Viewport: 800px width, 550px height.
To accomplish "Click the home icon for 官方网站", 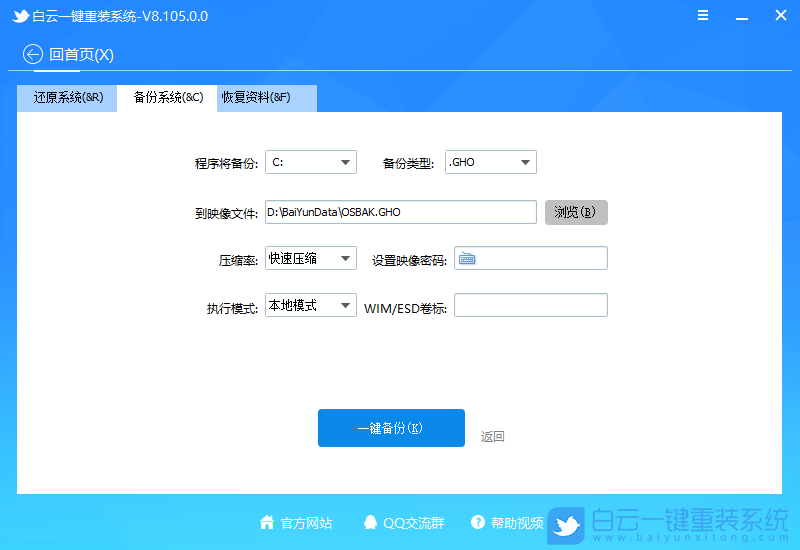I will [267, 522].
